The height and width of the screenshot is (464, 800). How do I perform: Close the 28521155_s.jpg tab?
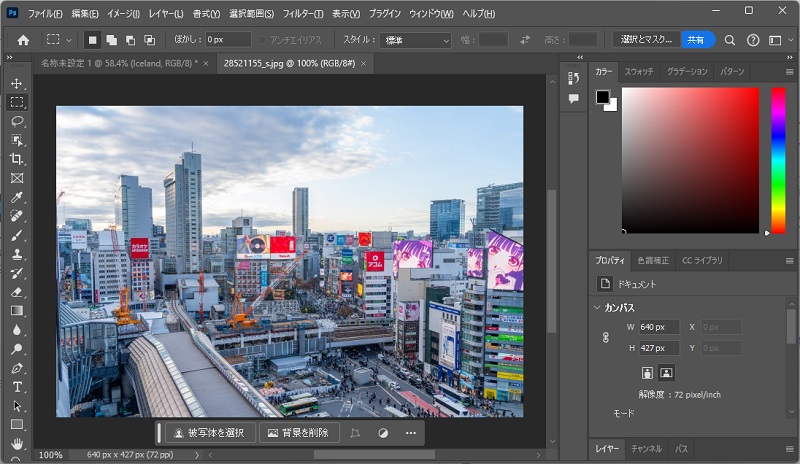[x=363, y=63]
